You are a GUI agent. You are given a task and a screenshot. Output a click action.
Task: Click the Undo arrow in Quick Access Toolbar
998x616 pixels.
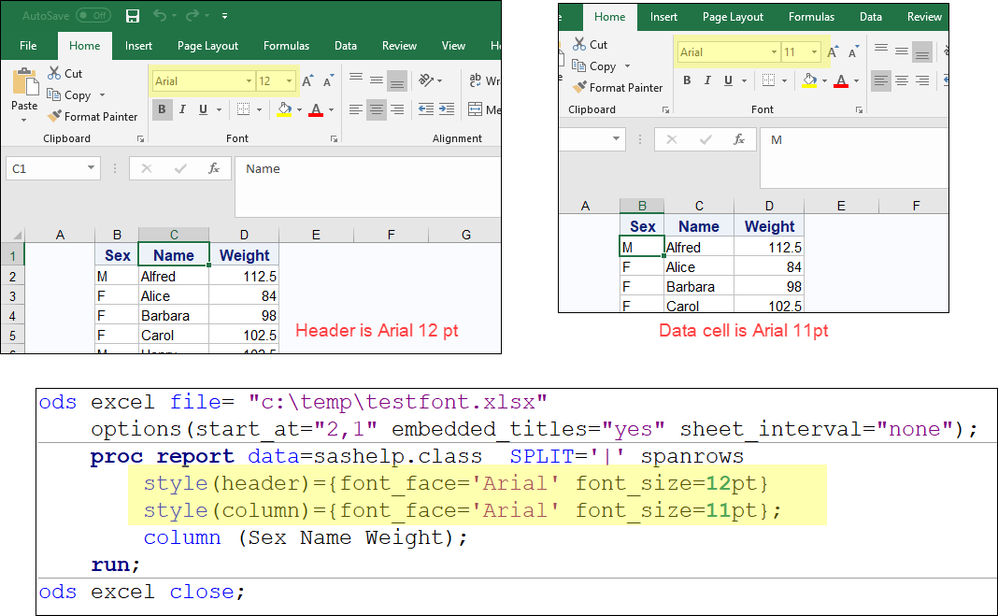162,16
